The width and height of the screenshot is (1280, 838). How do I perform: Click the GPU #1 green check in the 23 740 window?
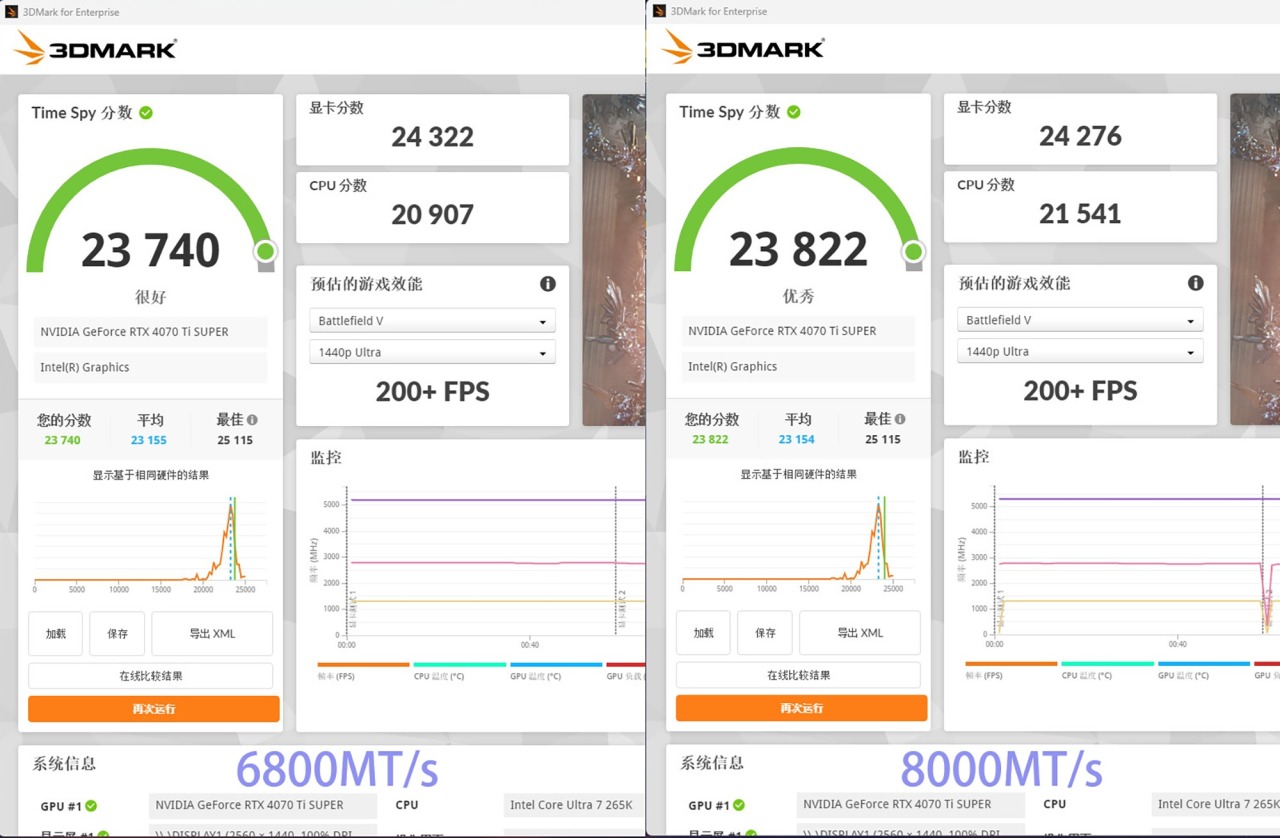(91, 806)
